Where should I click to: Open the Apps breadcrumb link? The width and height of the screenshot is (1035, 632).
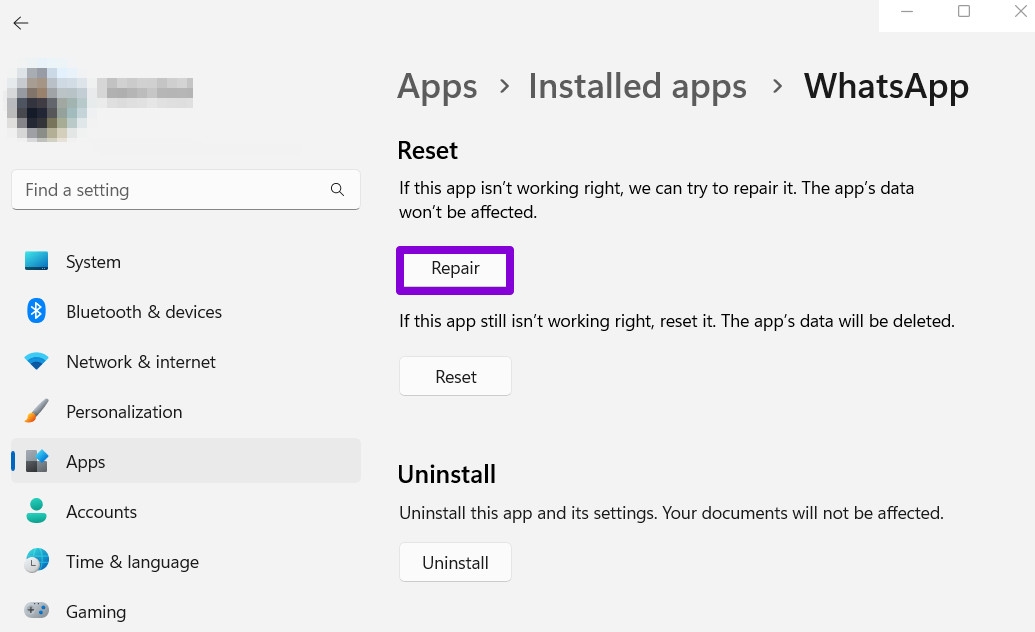point(437,86)
